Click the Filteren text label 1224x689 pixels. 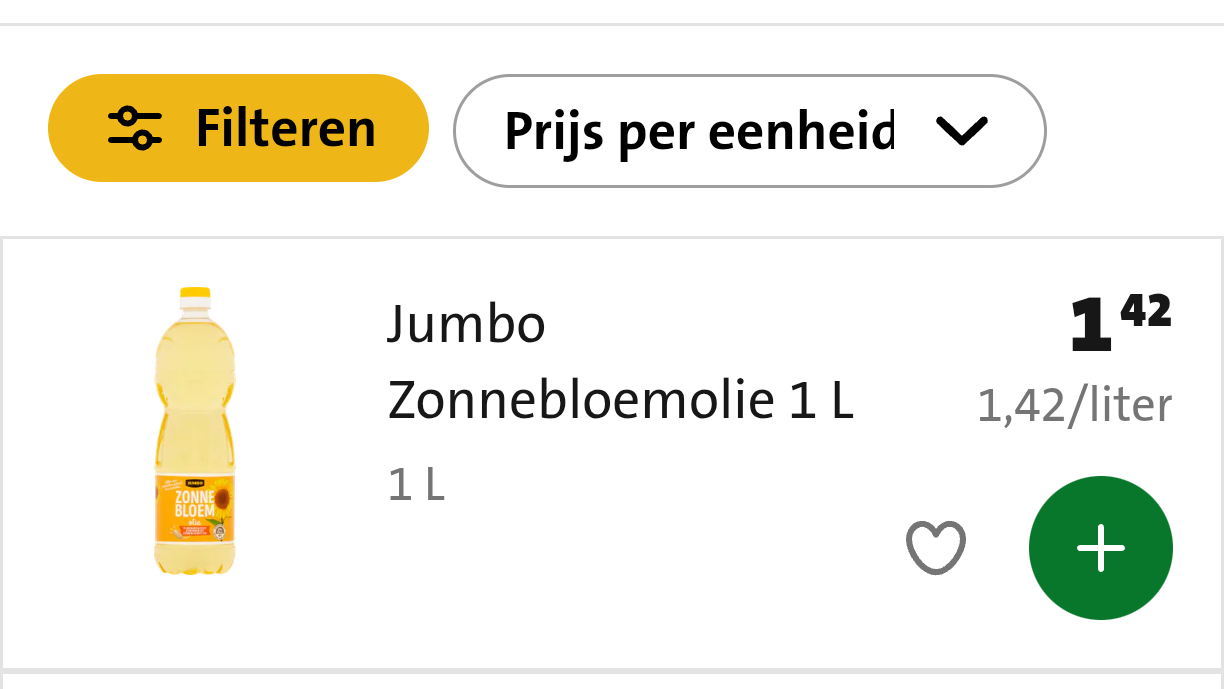[x=285, y=128]
